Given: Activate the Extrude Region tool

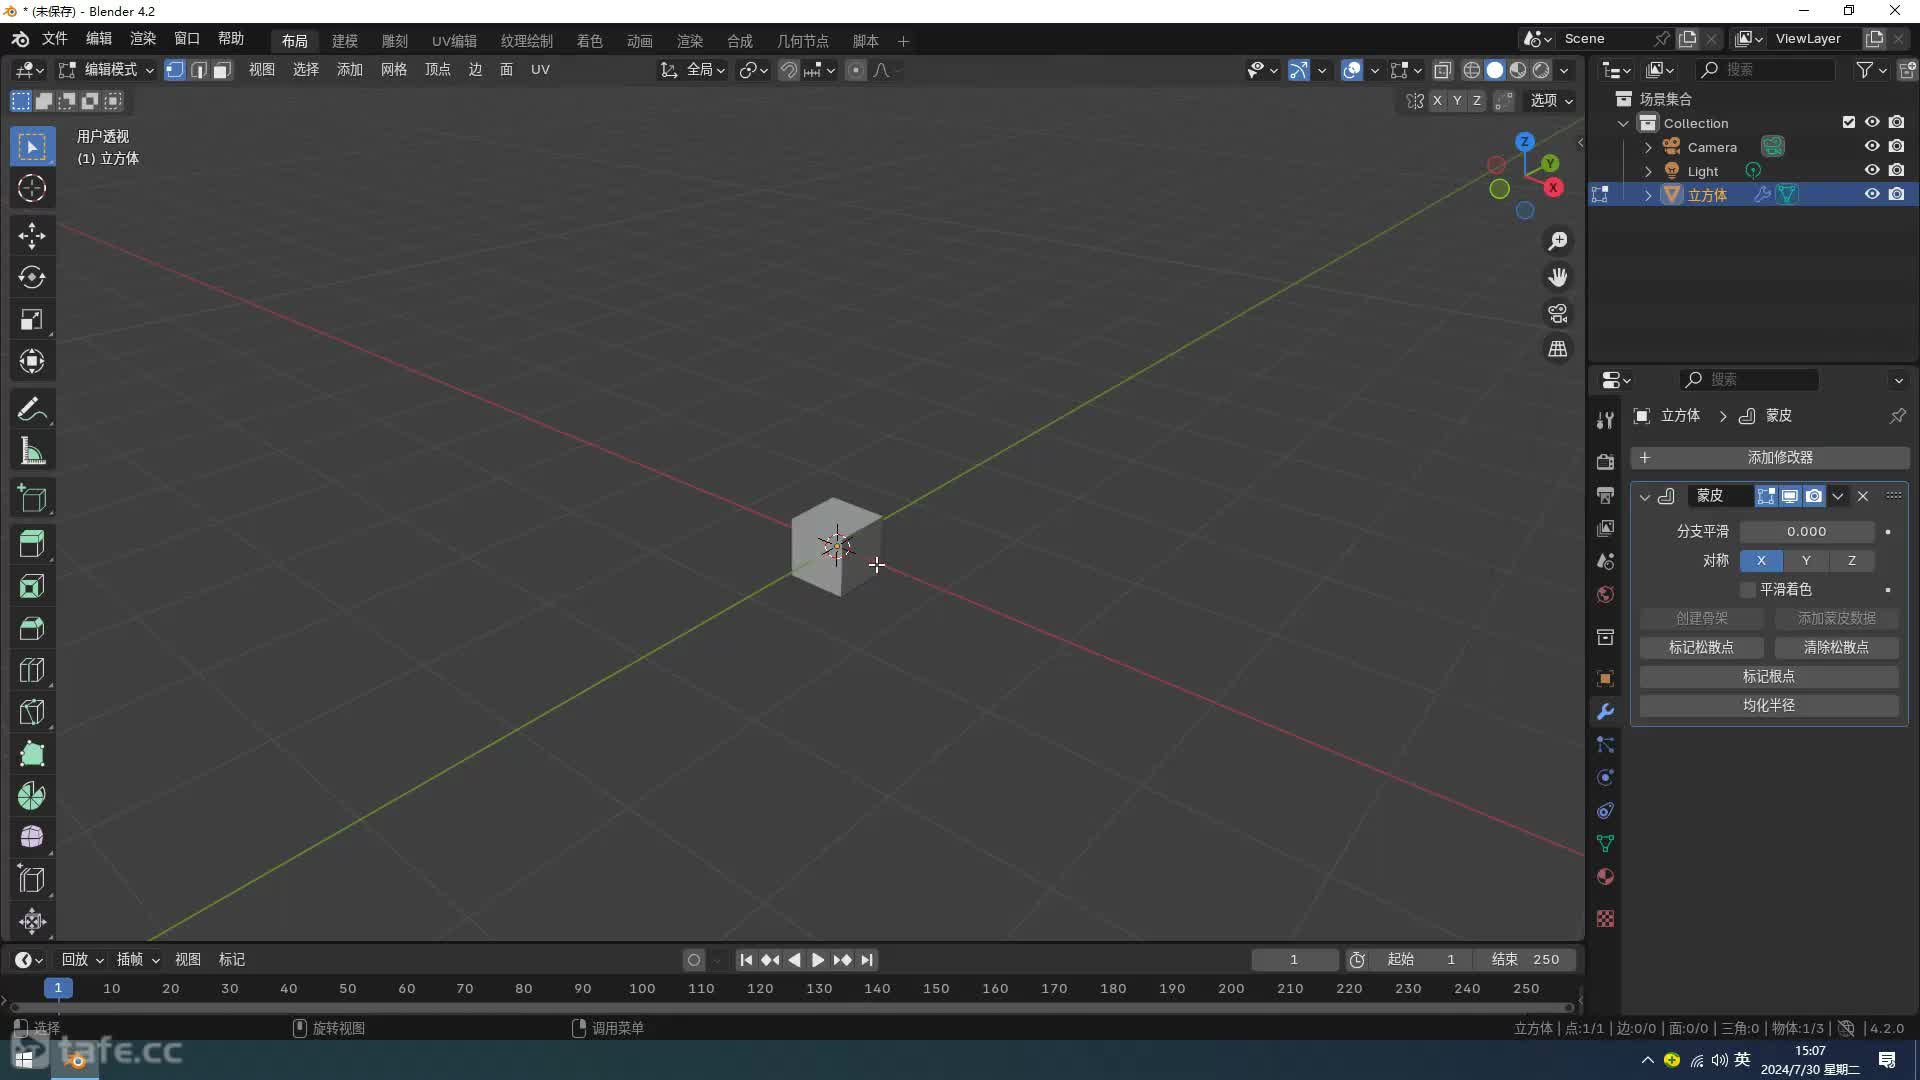Looking at the screenshot, I should [32, 545].
